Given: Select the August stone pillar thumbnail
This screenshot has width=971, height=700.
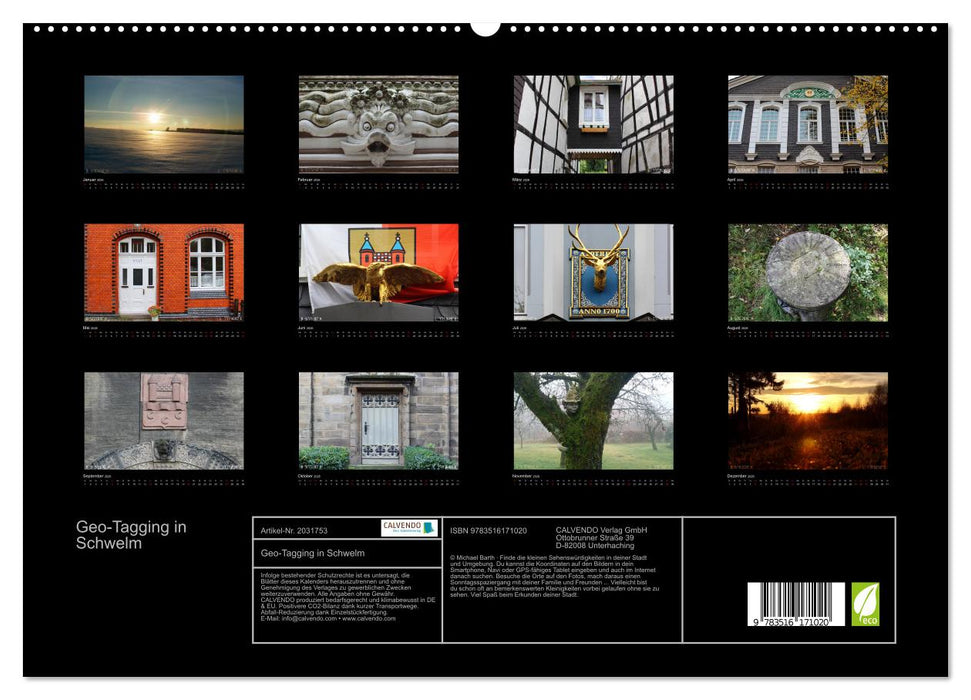Looking at the screenshot, I should (811, 270).
